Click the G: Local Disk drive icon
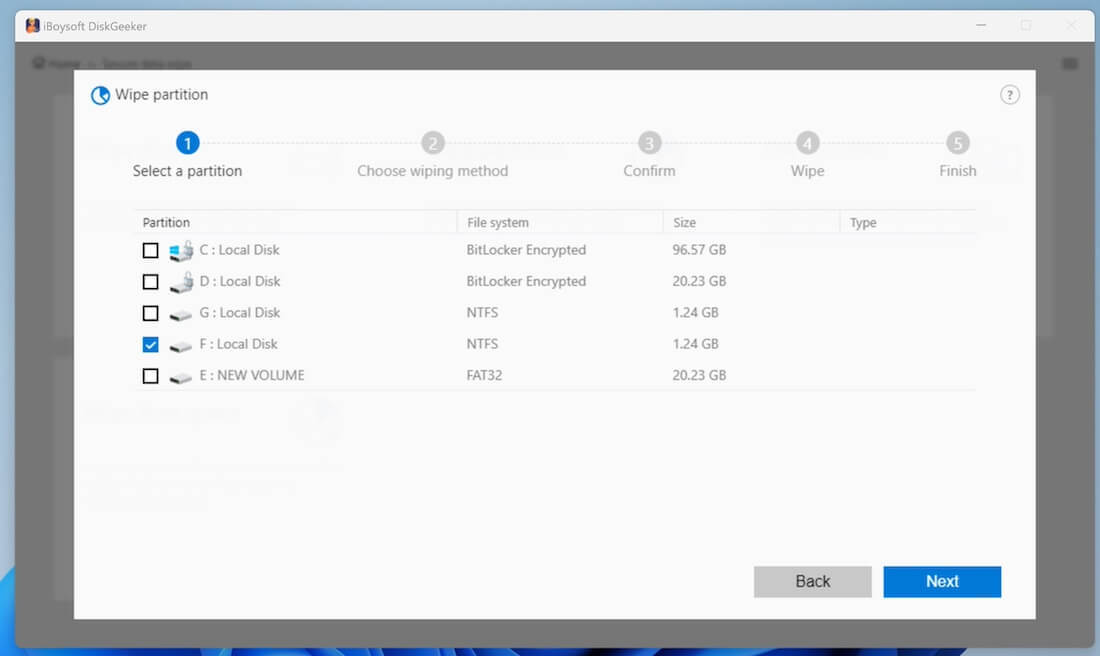 (181, 315)
